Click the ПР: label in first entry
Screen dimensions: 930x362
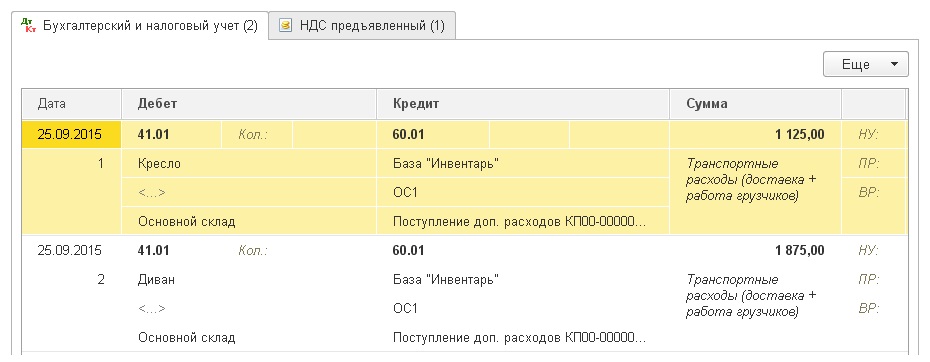pyautogui.click(x=868, y=164)
